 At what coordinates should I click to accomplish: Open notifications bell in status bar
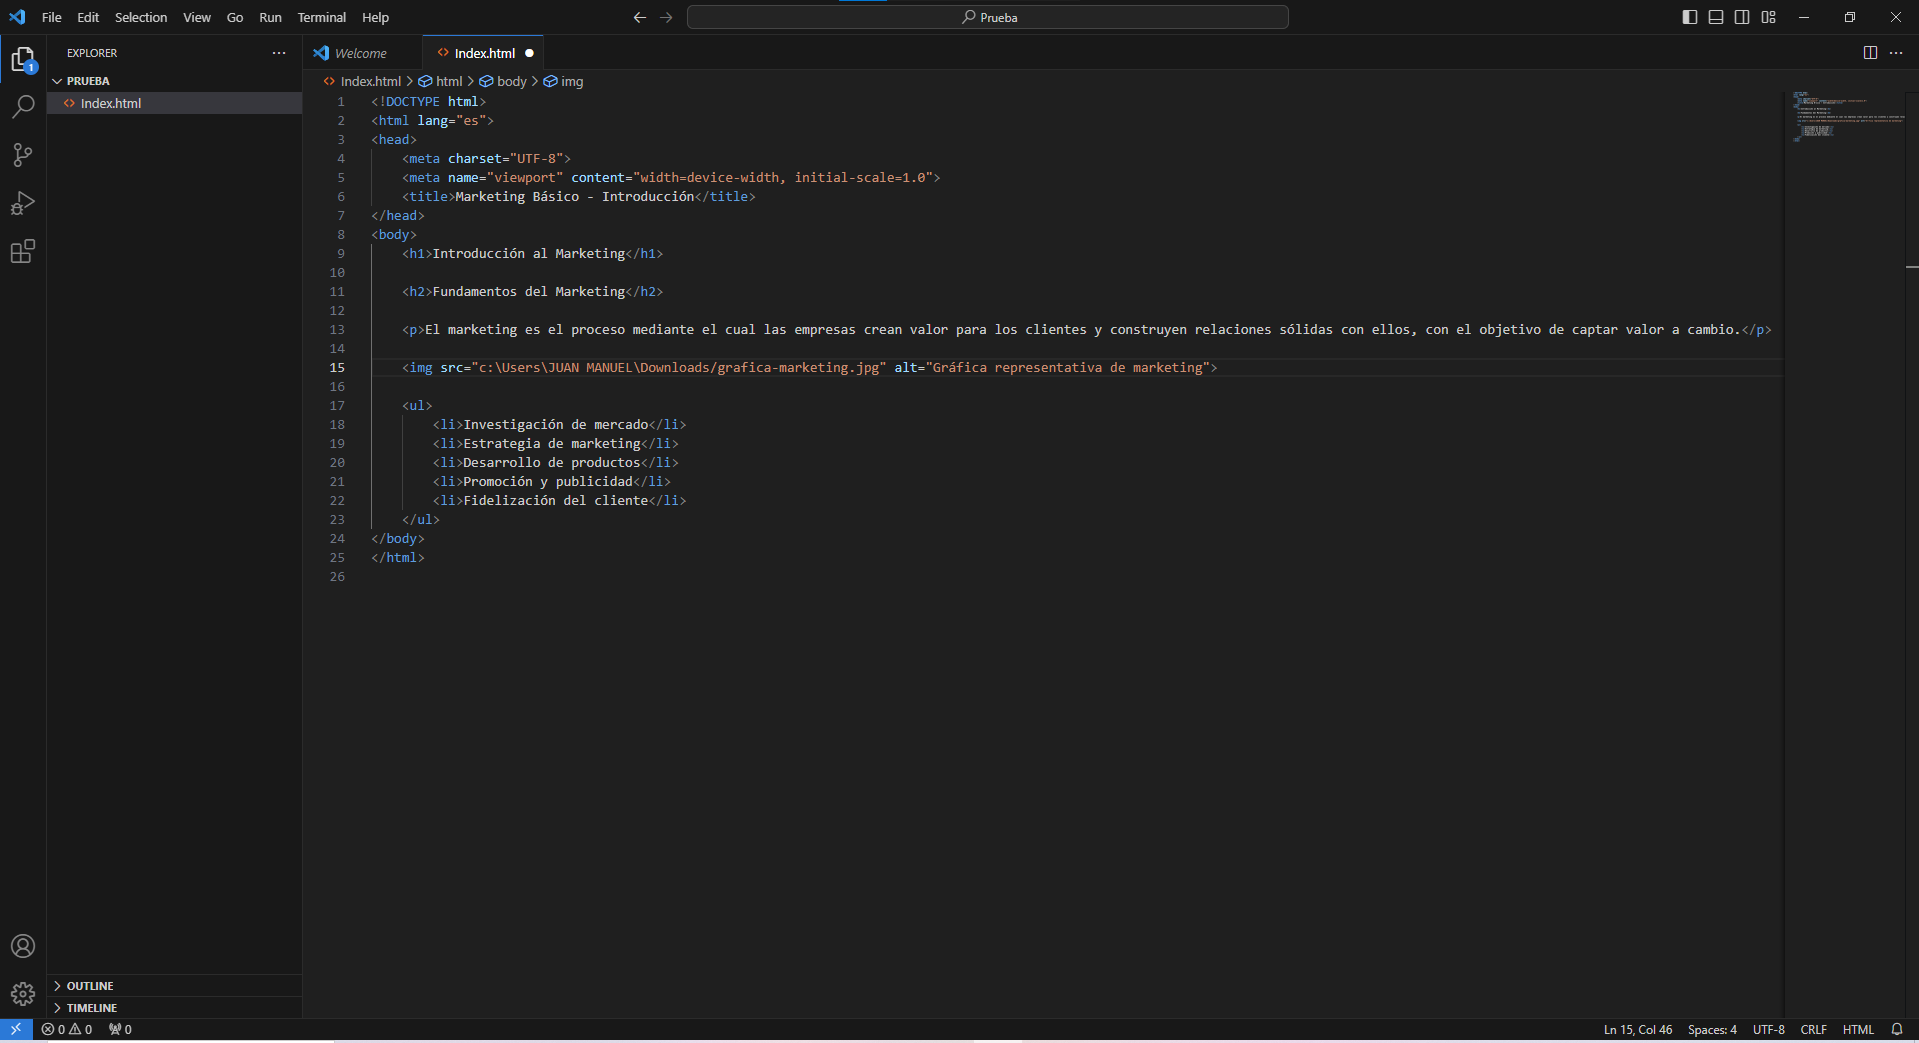click(1896, 1029)
